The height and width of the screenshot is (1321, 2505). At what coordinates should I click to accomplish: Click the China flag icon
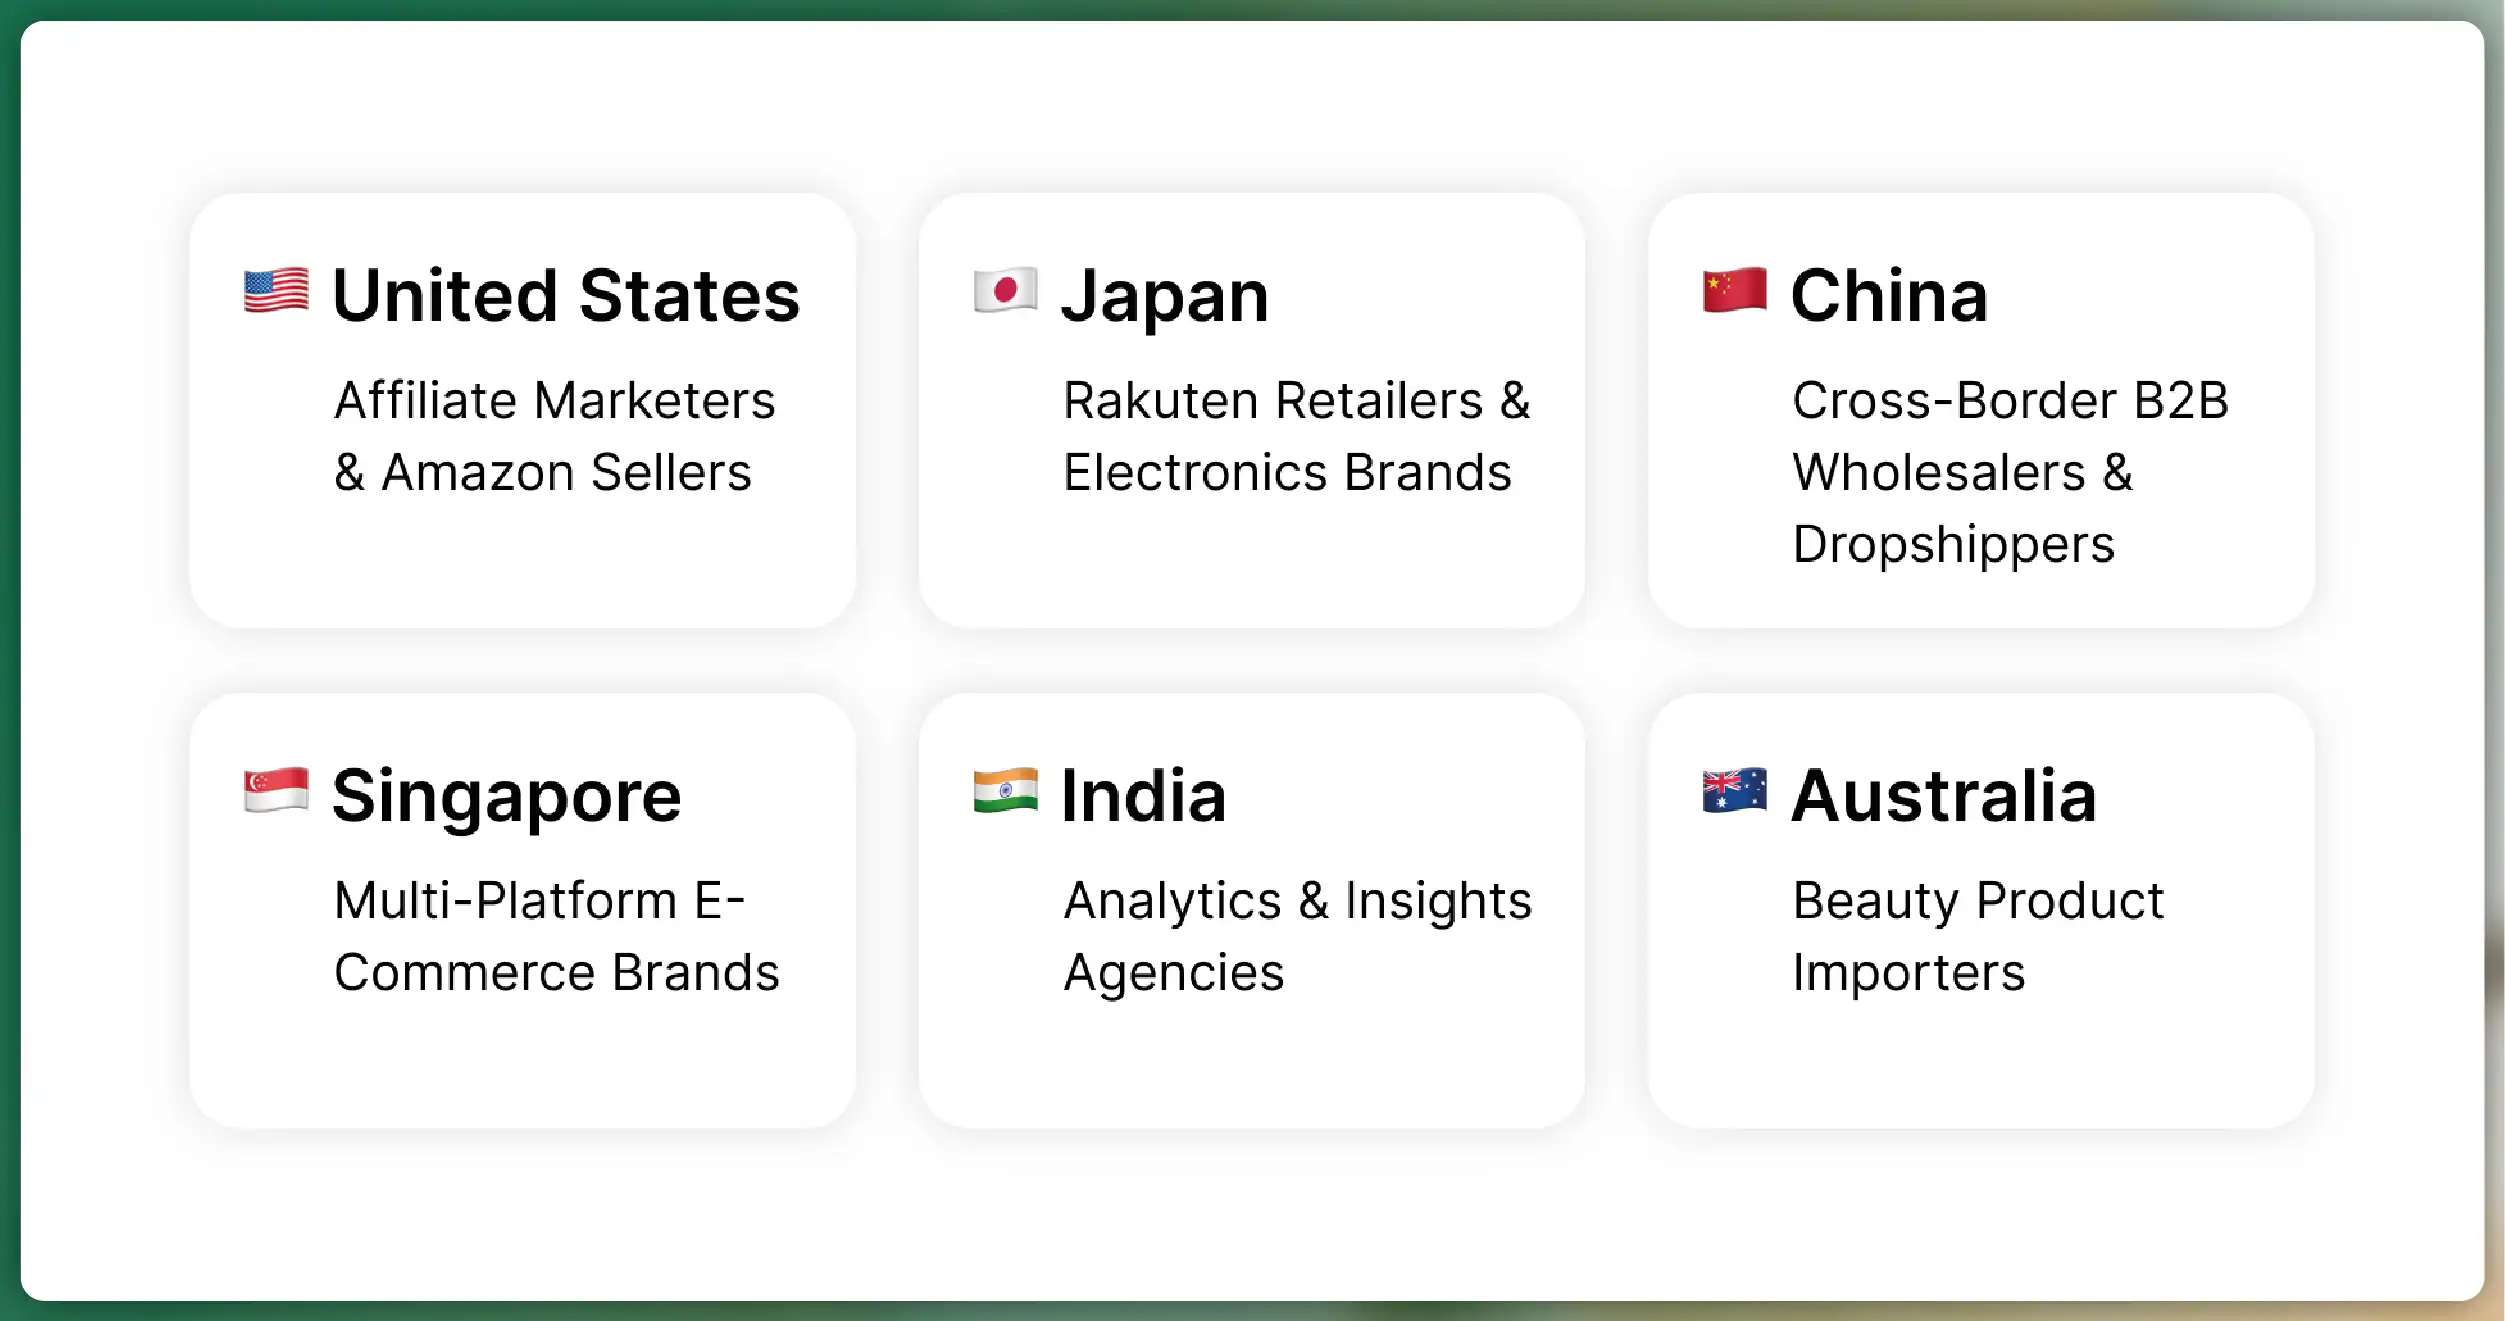1734,291
